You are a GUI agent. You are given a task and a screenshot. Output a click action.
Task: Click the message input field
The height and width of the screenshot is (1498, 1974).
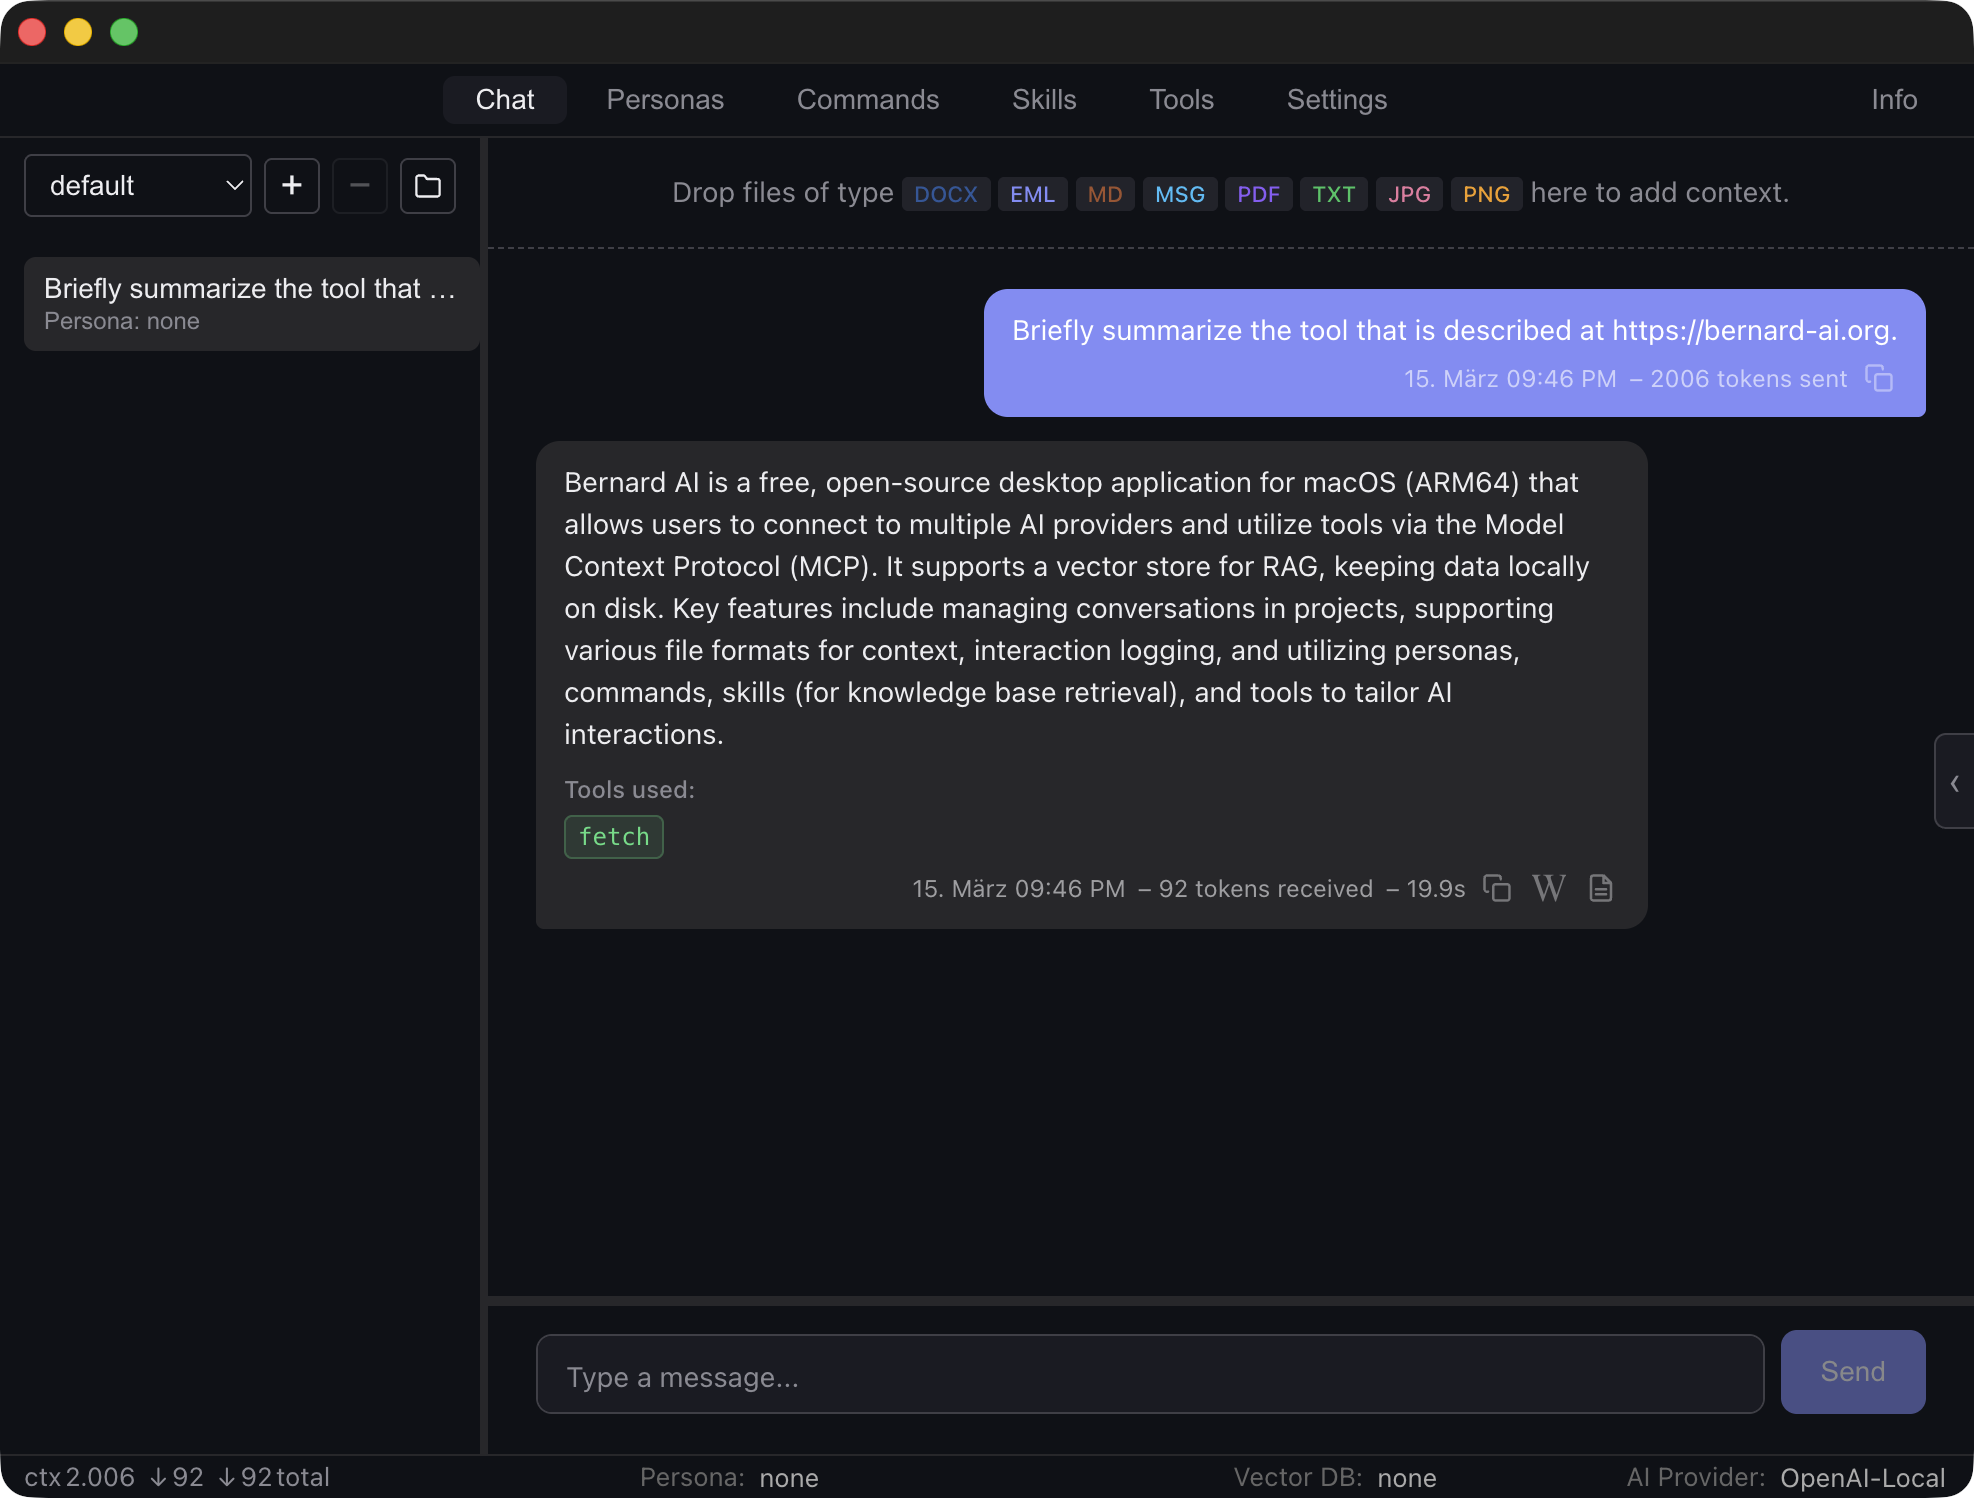[1148, 1374]
